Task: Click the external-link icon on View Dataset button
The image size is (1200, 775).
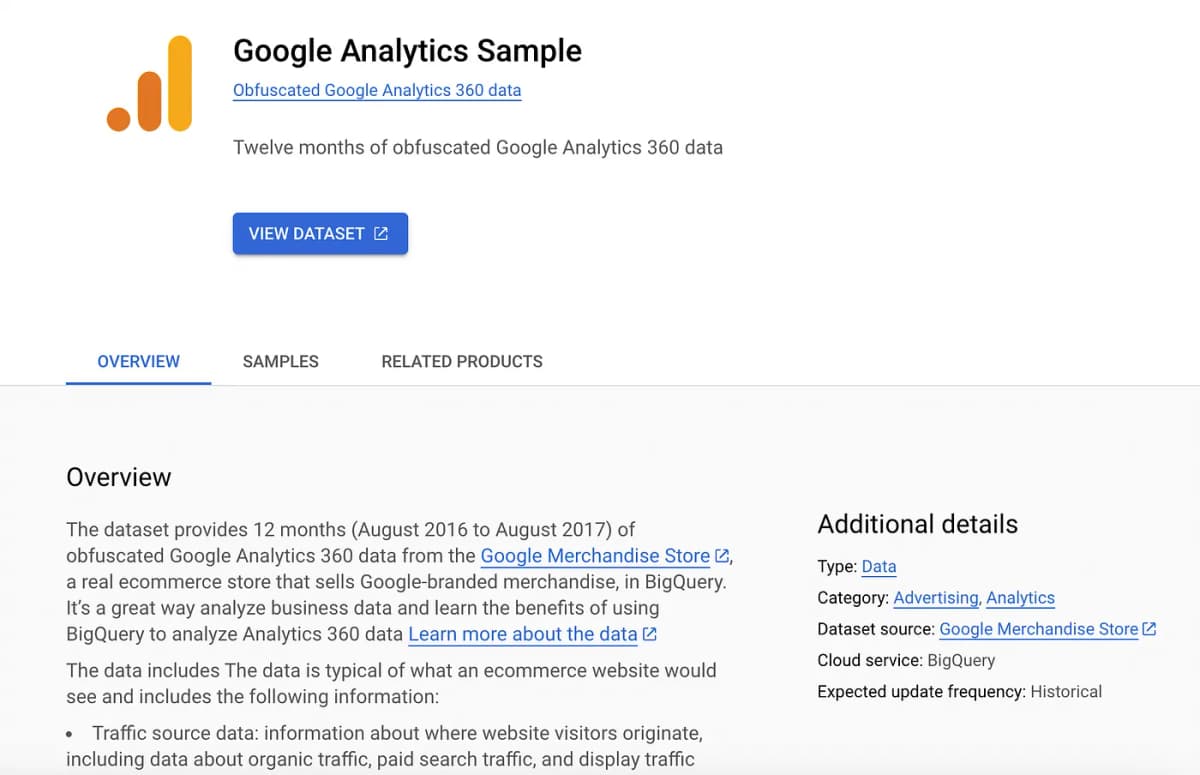Action: coord(381,233)
